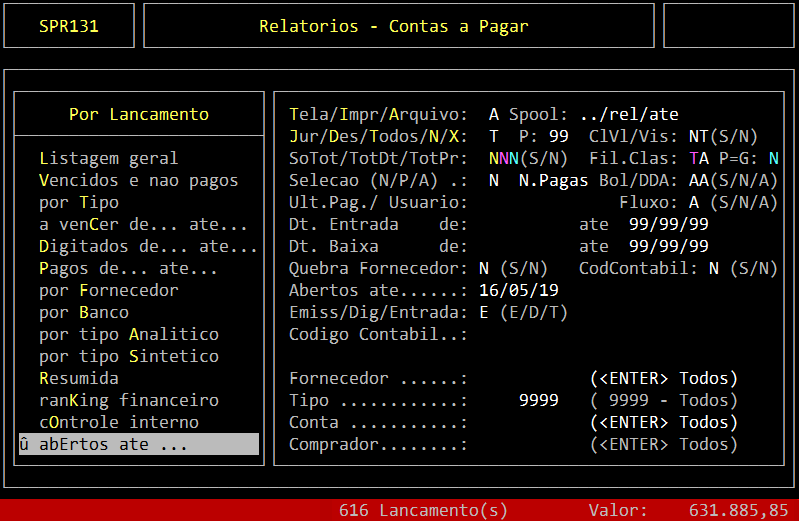Select 'por tipo Sintetico' entry

tap(128, 356)
